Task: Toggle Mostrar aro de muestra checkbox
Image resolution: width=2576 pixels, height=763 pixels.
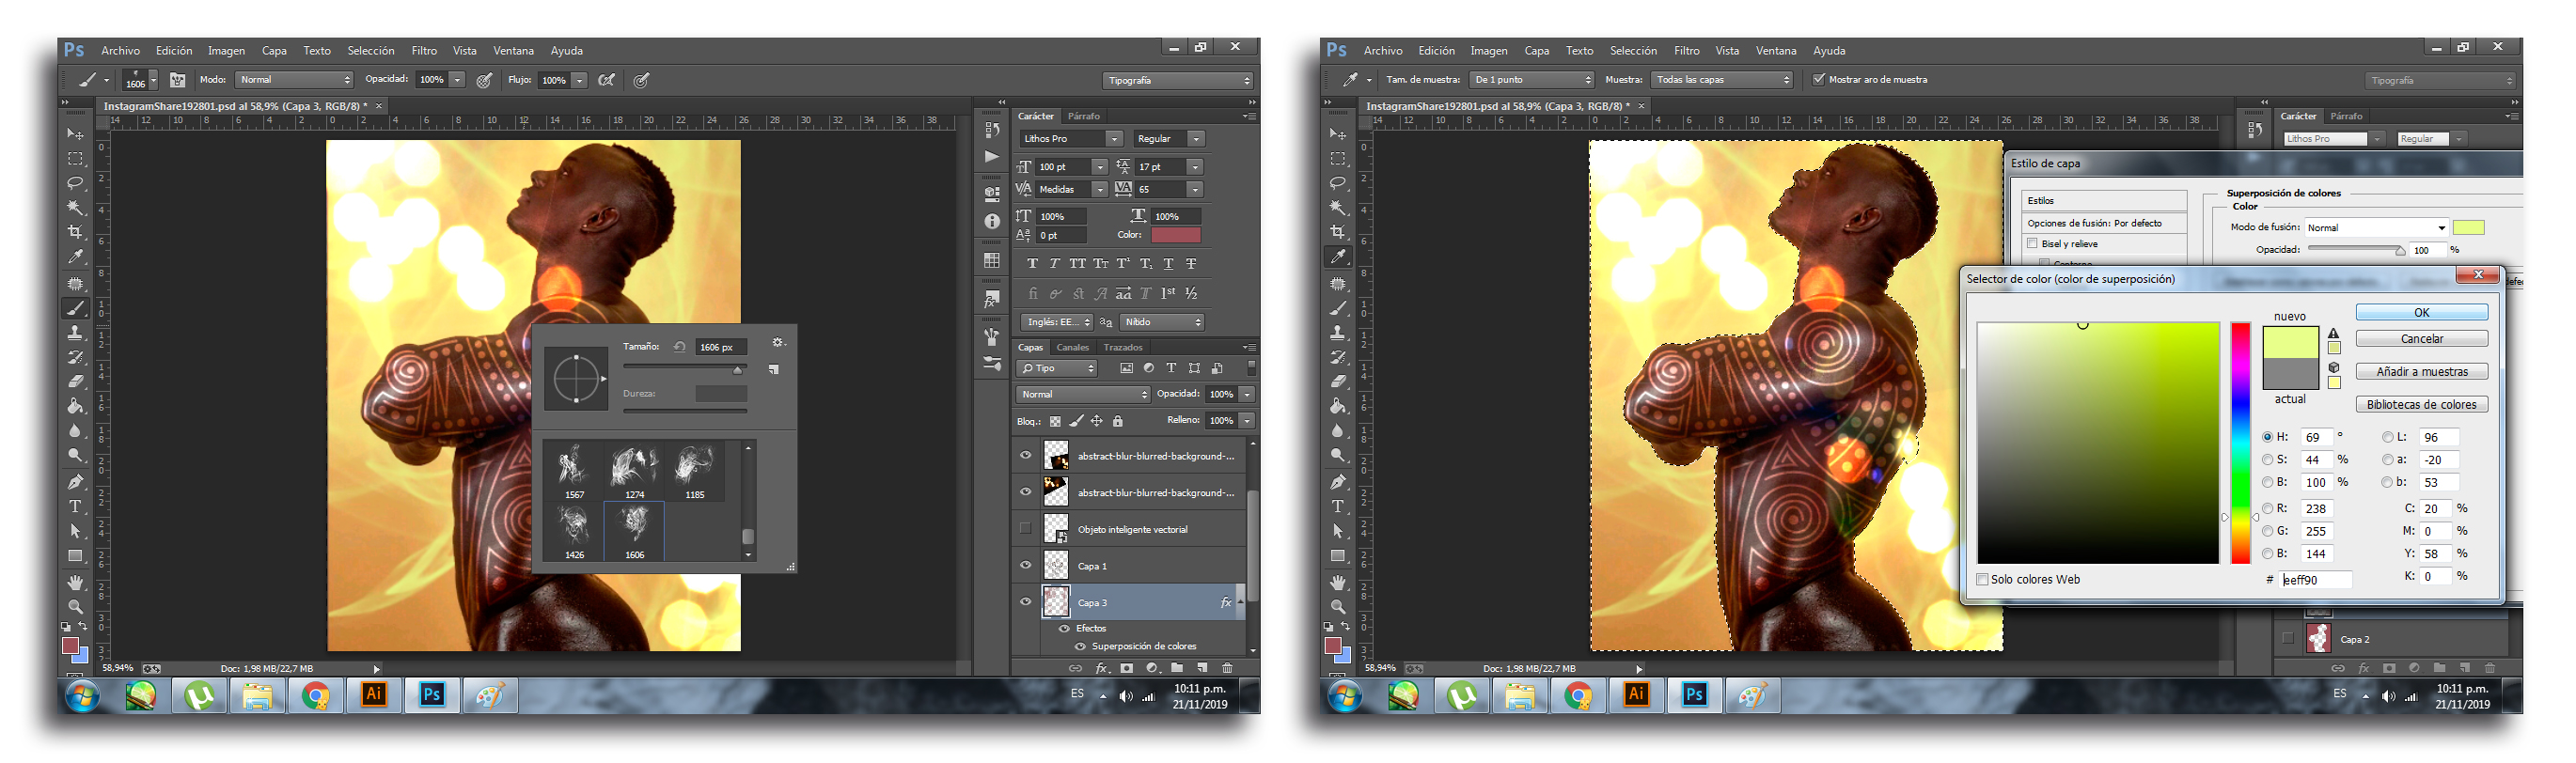Action: pyautogui.click(x=1819, y=79)
